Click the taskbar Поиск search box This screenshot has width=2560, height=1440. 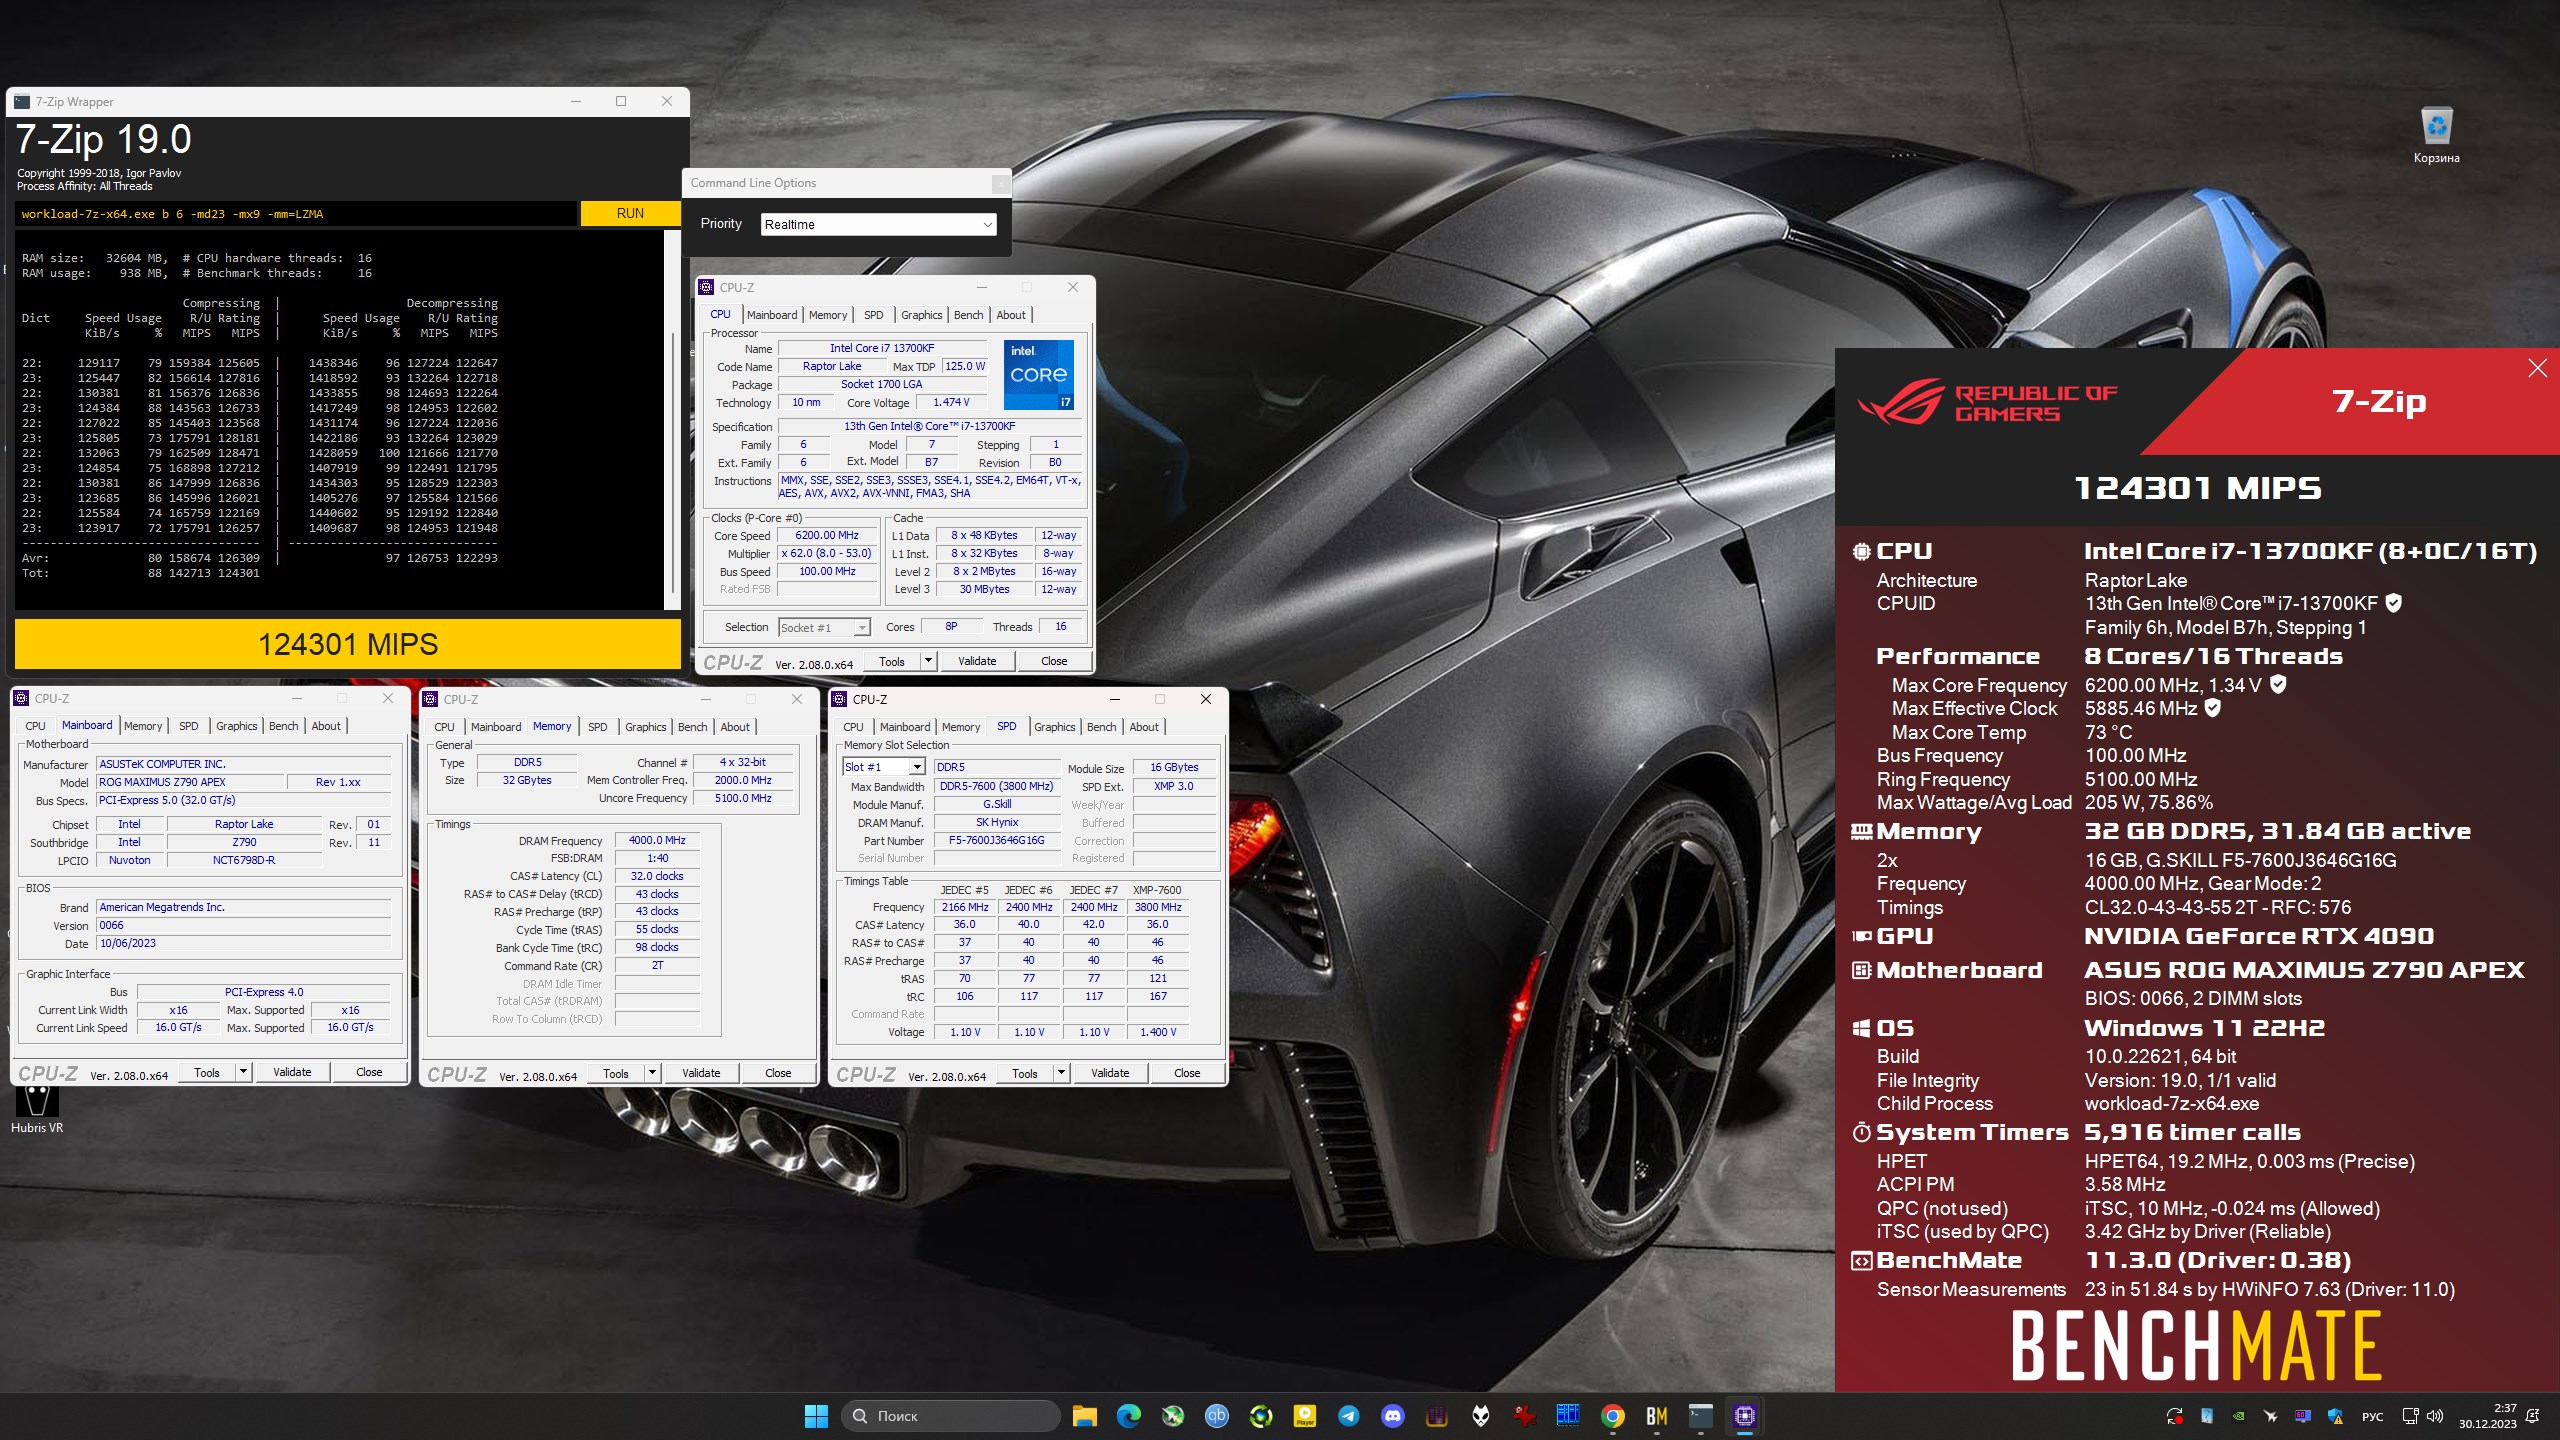(x=952, y=1415)
